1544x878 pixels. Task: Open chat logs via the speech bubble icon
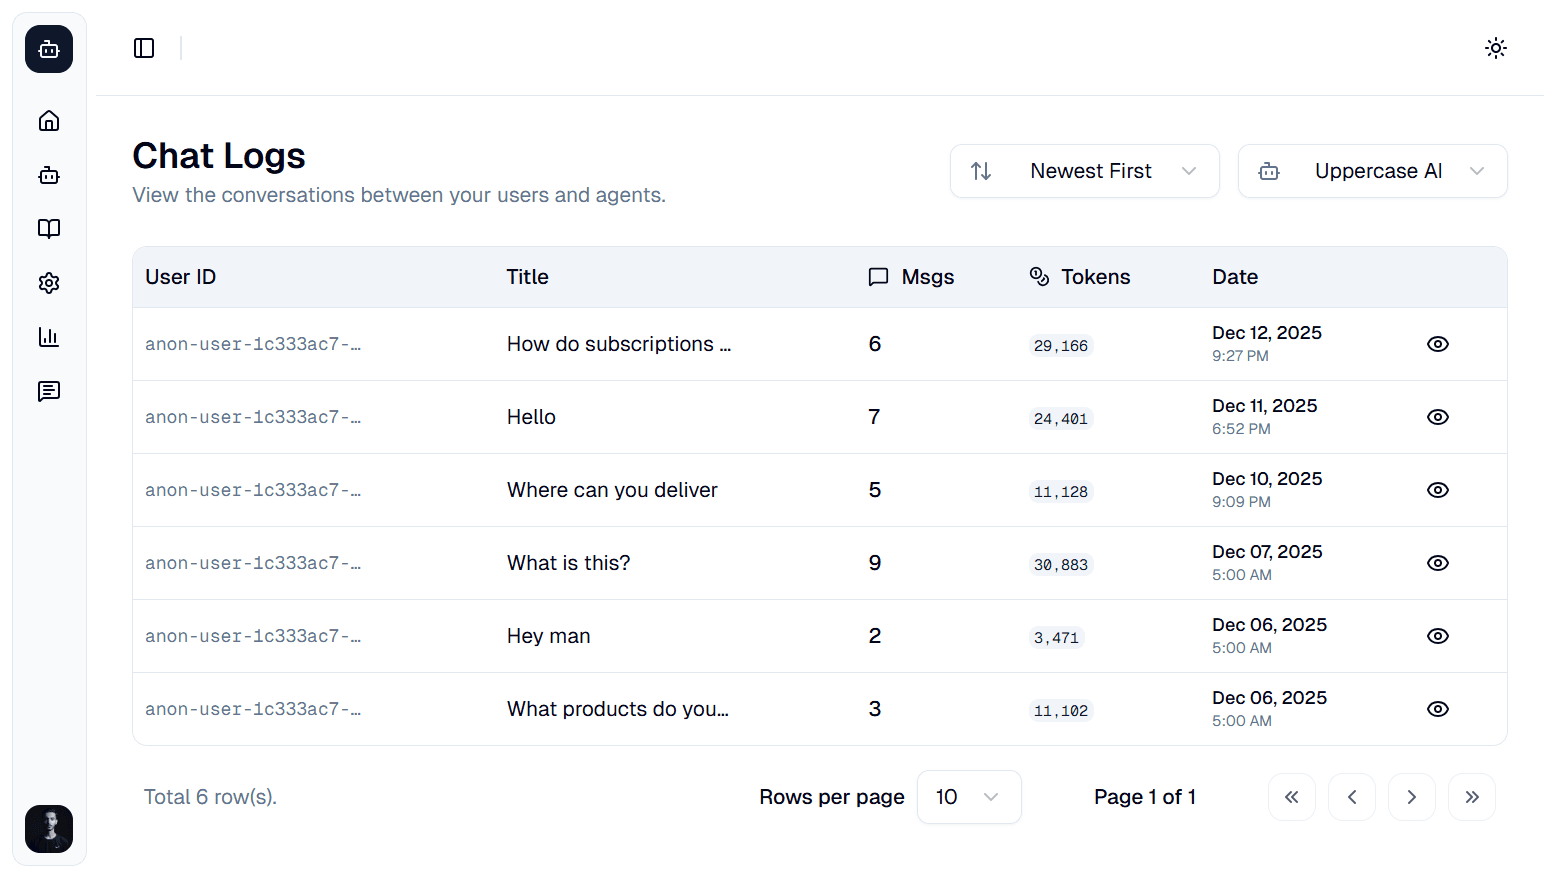coord(48,391)
